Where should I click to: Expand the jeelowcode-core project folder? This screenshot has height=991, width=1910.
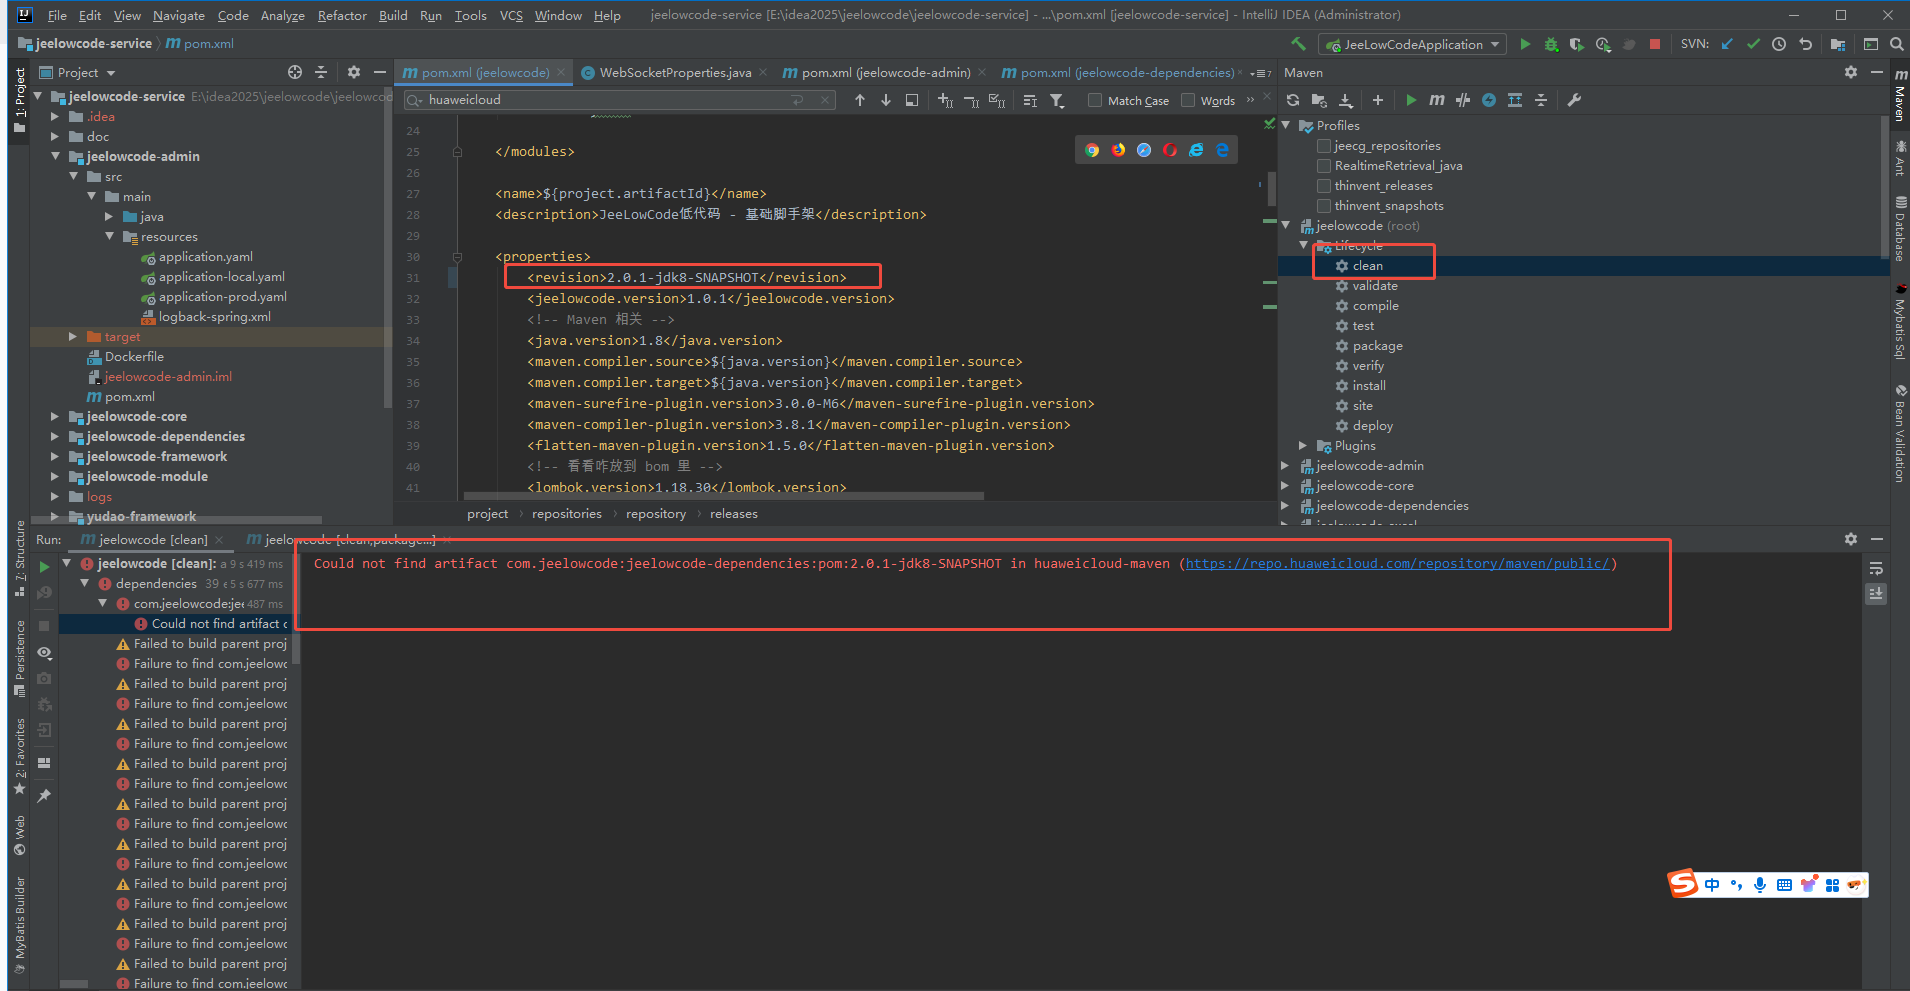tap(55, 417)
